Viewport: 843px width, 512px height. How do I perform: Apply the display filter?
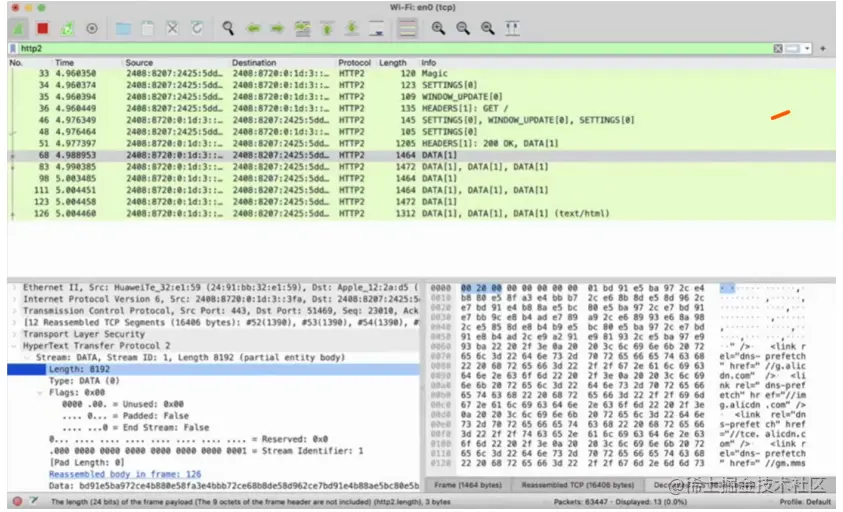(792, 49)
